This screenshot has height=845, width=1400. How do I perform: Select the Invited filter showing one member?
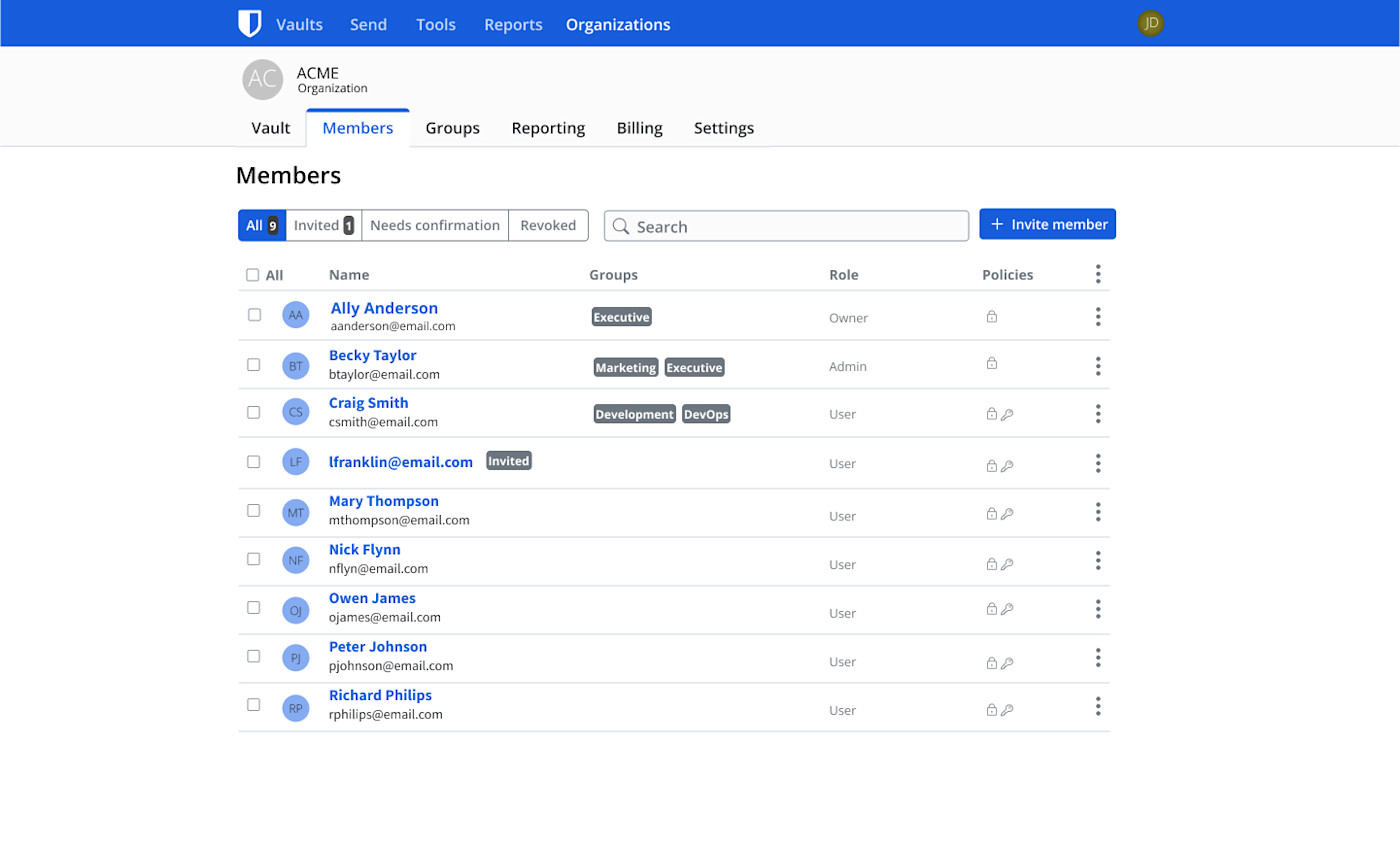(x=322, y=225)
